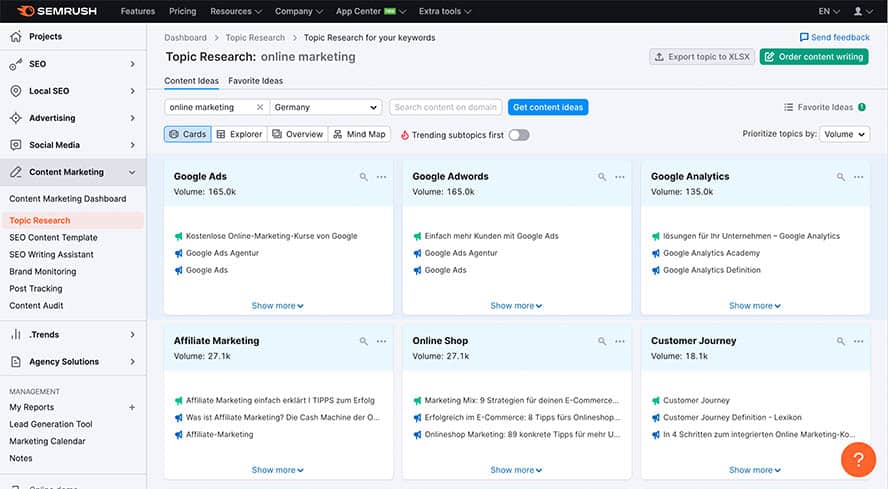Toggle Trending subtopics first switch
The image size is (888, 489).
click(519, 135)
